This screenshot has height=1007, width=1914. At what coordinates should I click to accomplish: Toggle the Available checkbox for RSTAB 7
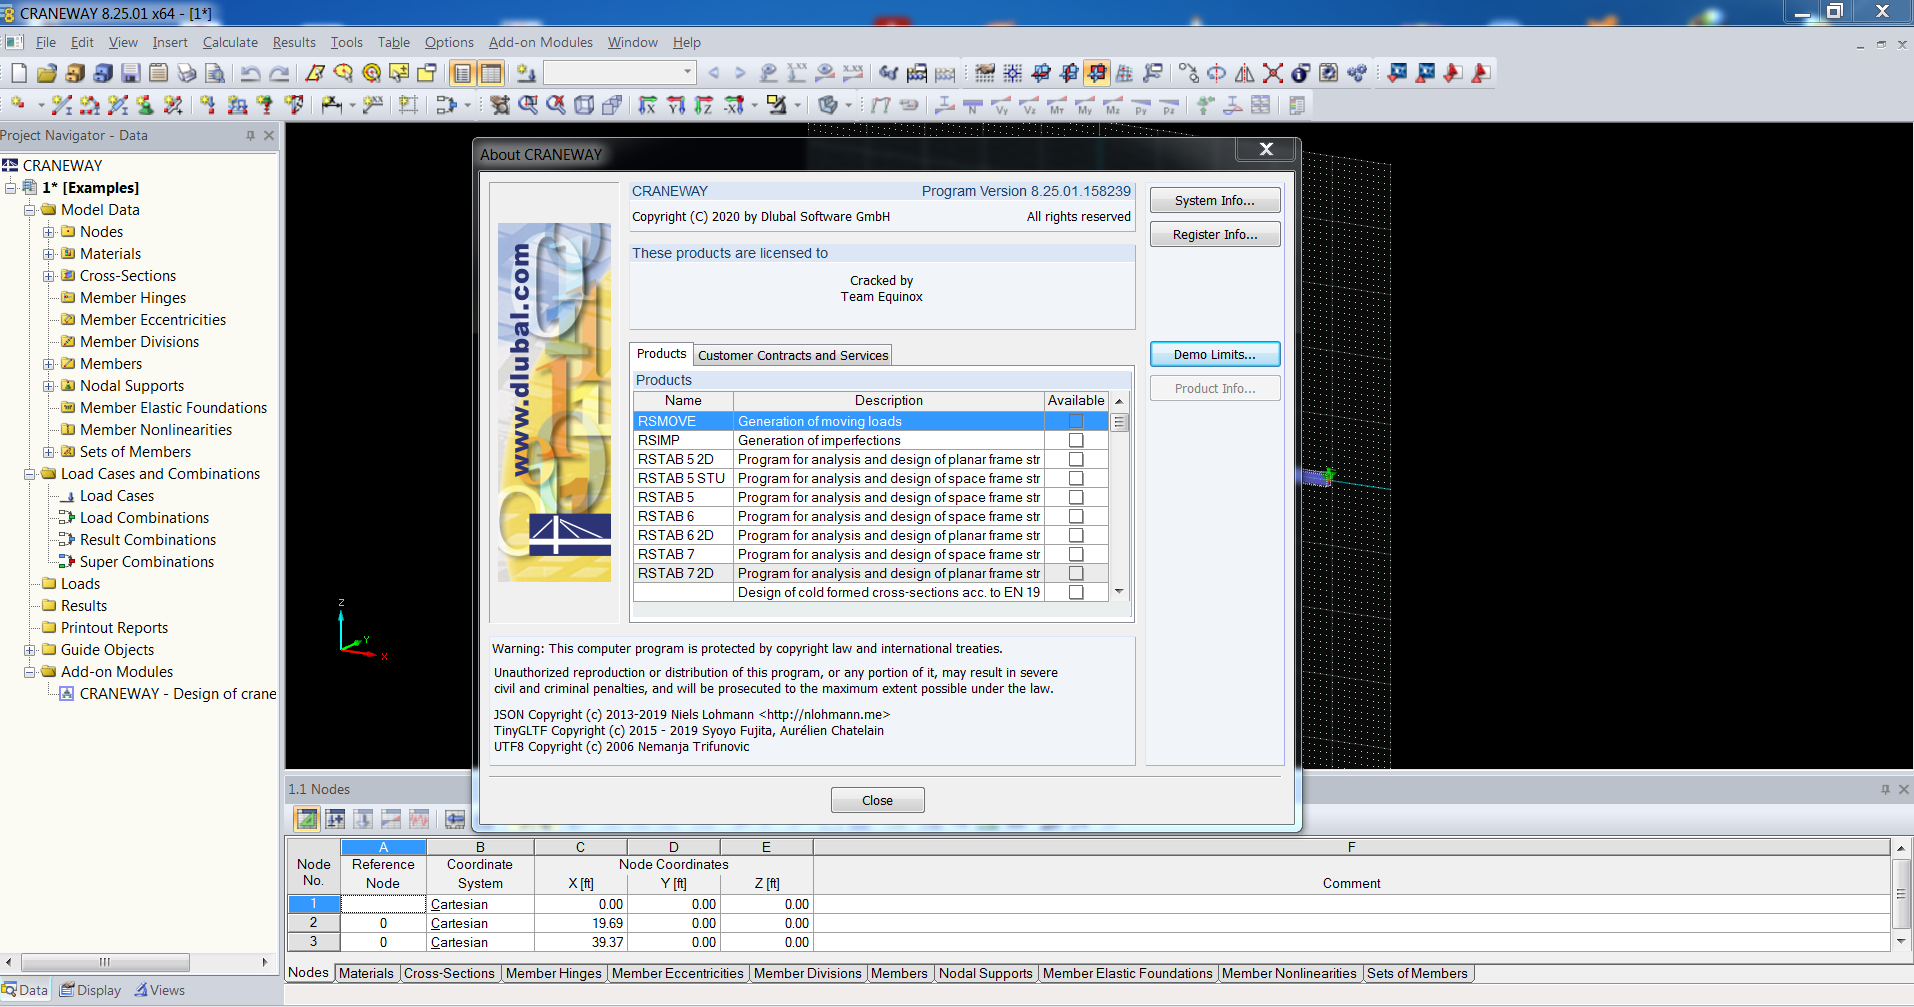(x=1075, y=555)
